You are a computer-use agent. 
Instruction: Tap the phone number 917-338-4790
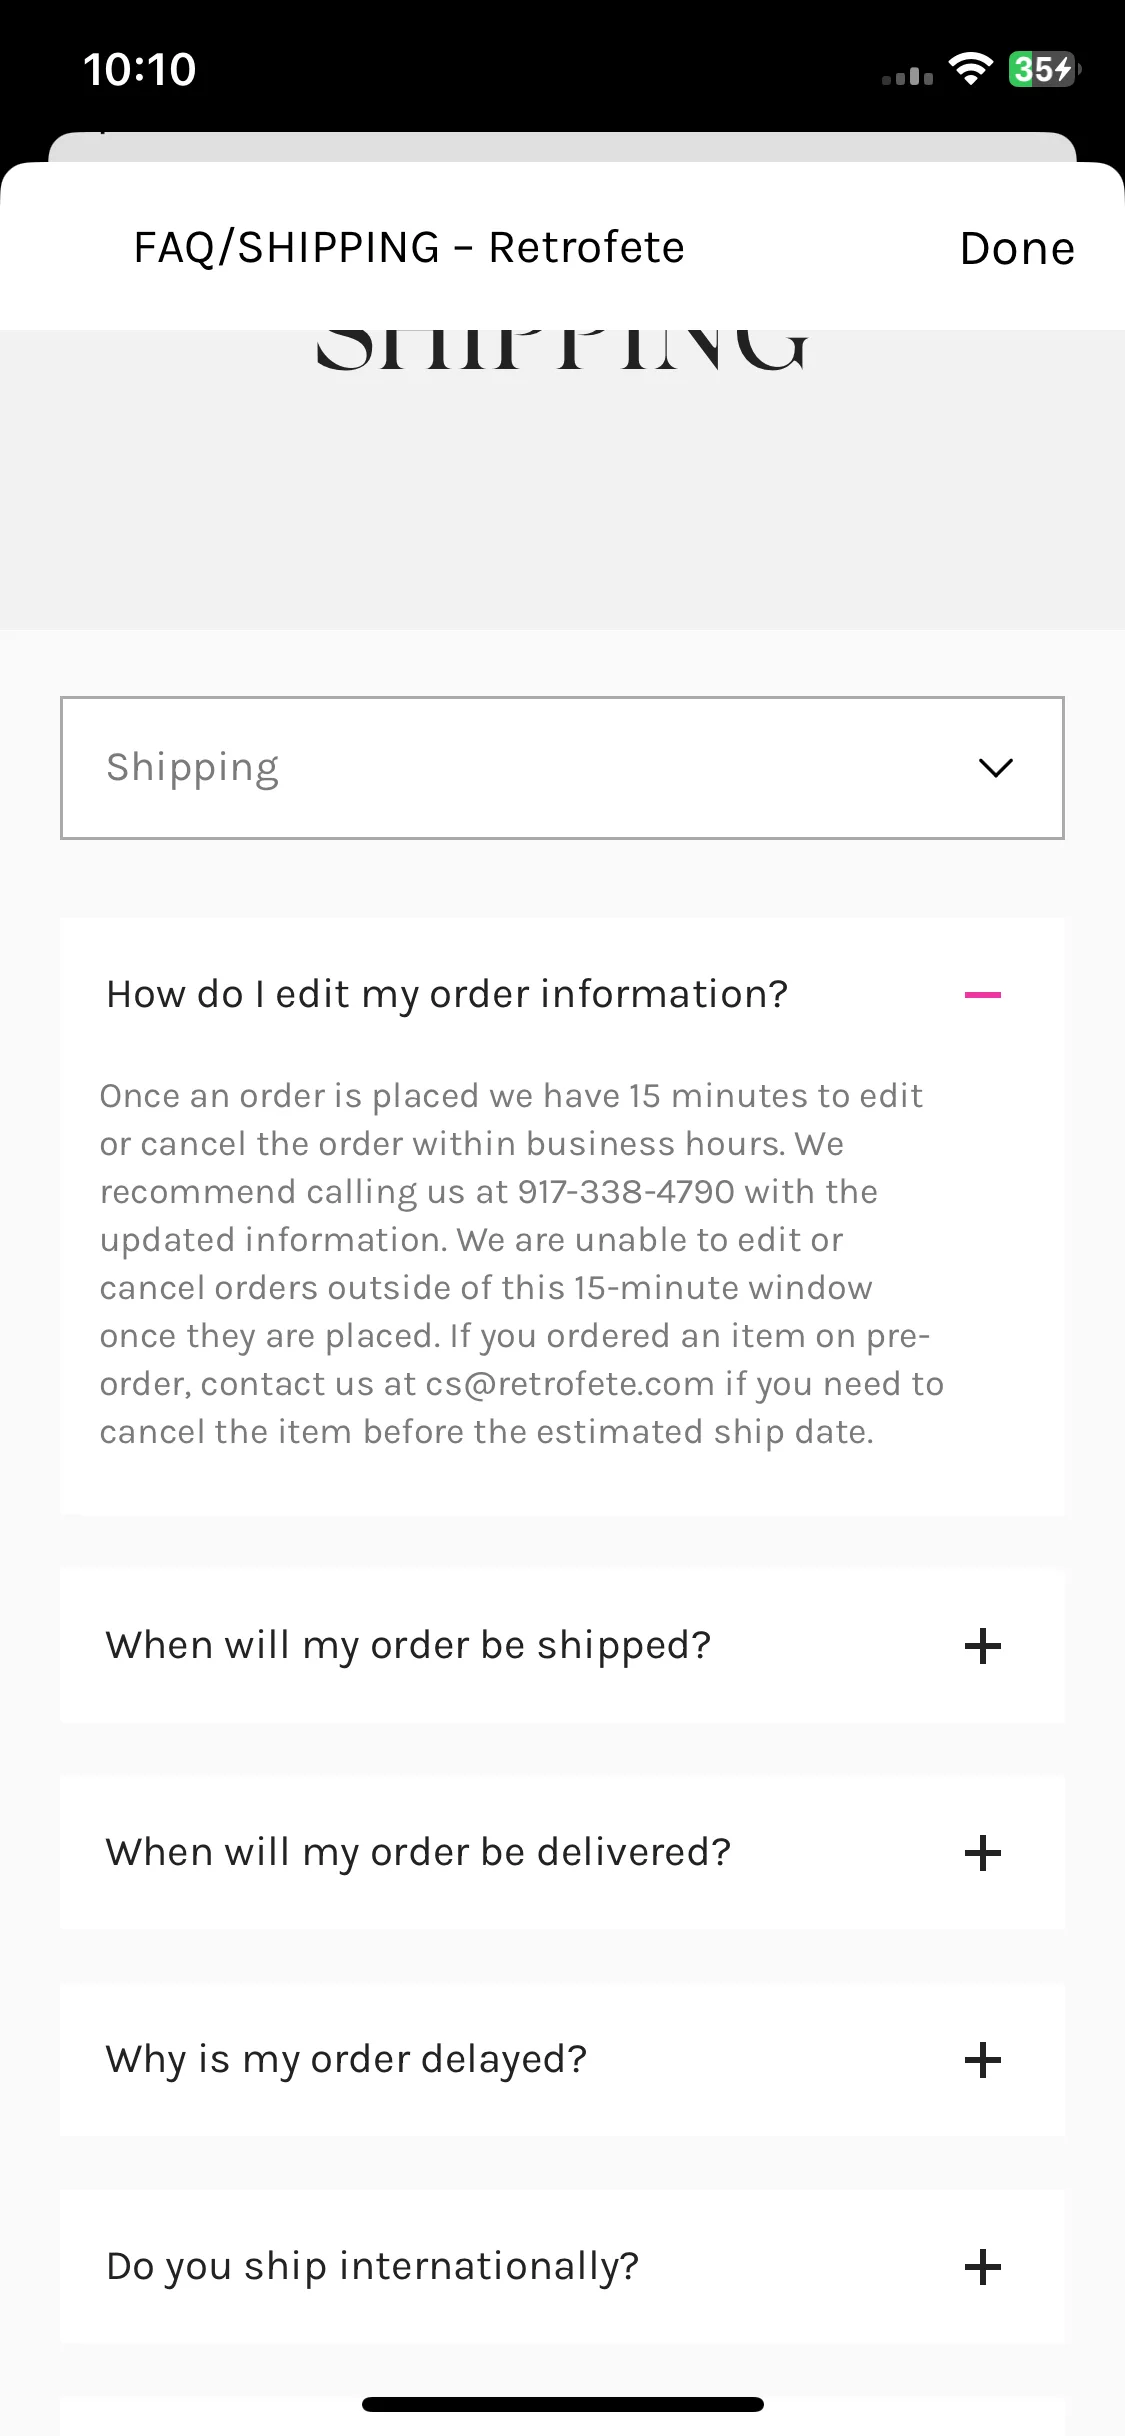click(626, 1192)
